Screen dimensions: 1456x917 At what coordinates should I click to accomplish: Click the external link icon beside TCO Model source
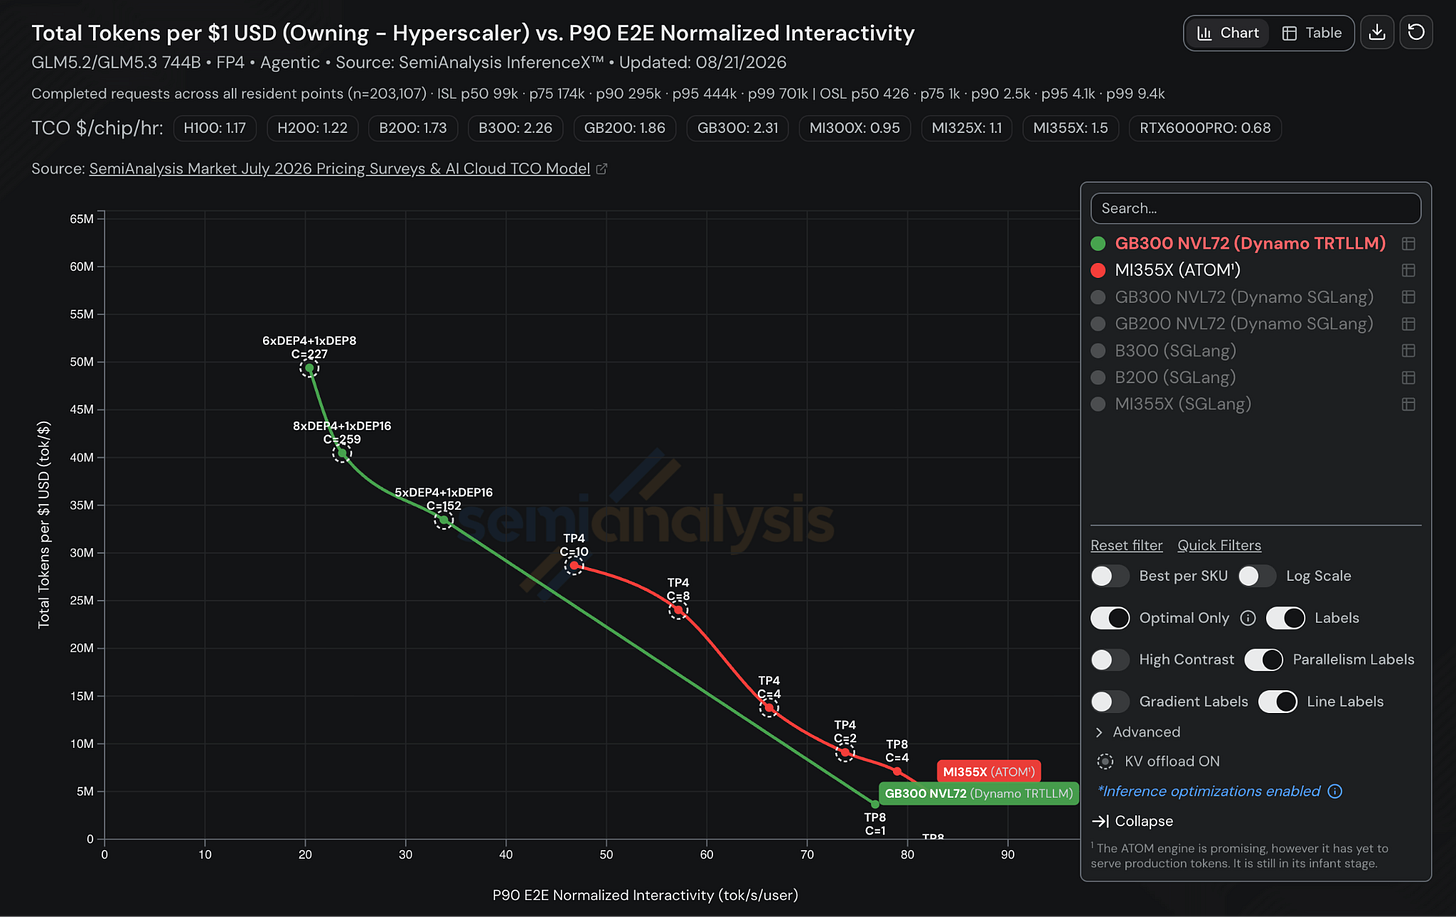pos(602,169)
